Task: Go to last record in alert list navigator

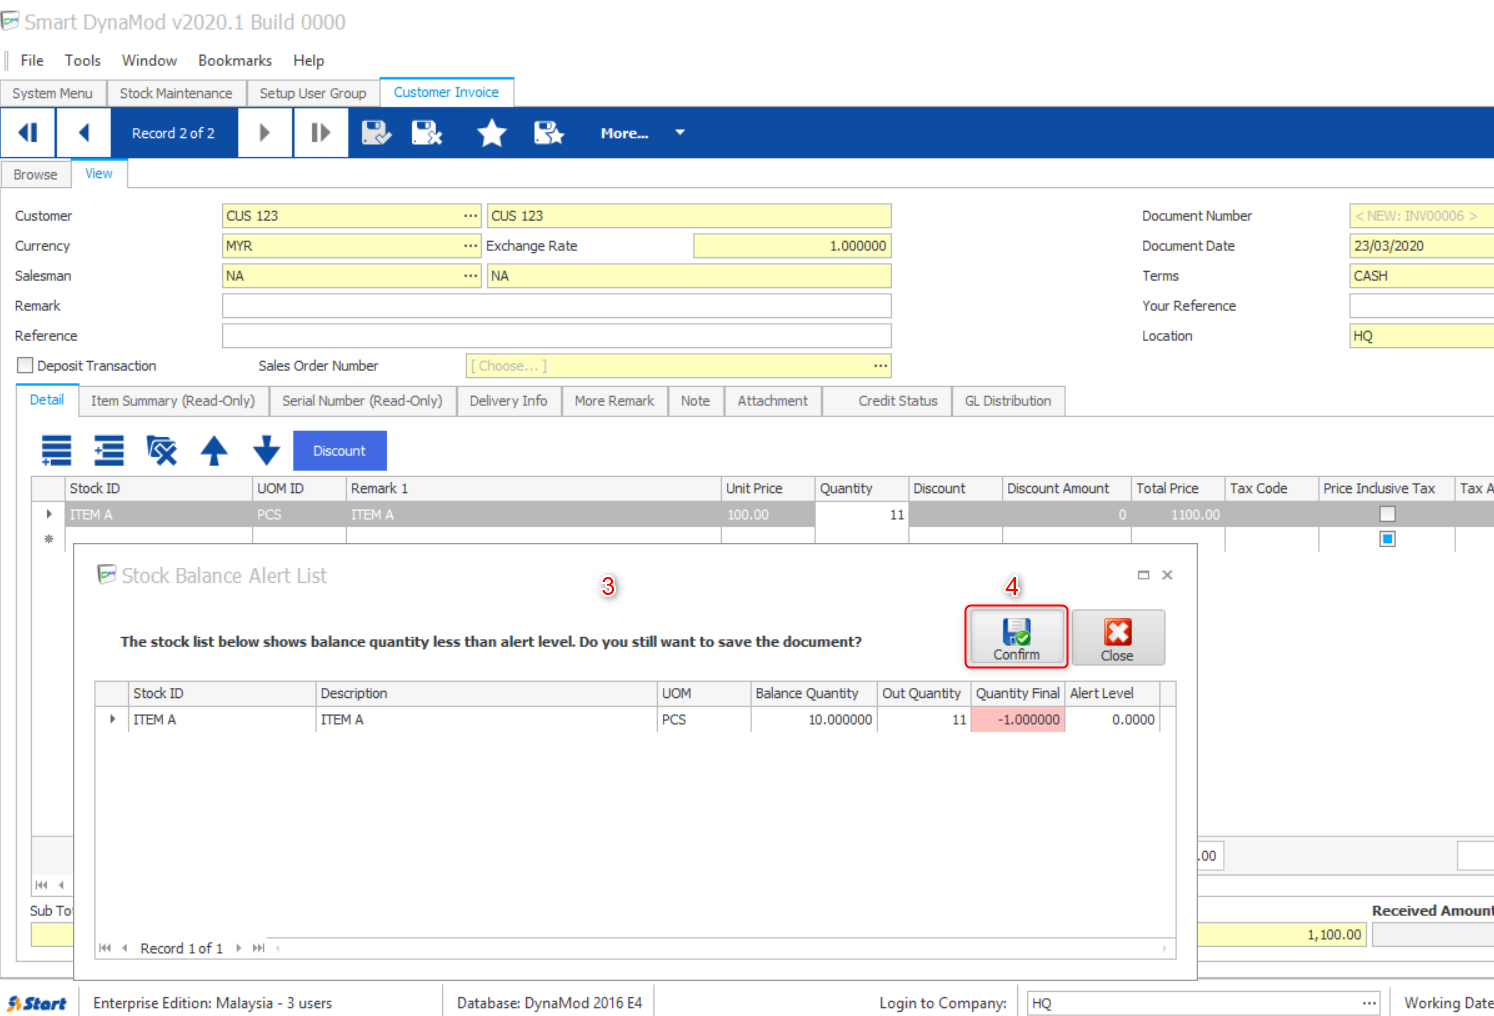Action: click(x=258, y=948)
